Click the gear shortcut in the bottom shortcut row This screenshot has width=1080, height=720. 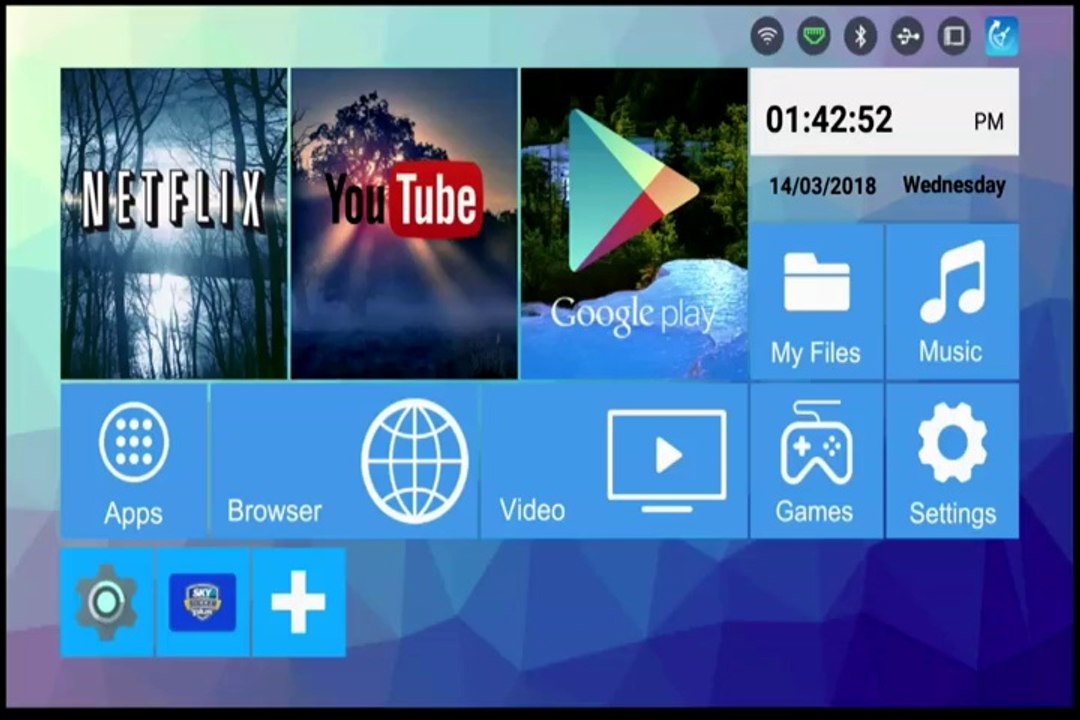(107, 602)
